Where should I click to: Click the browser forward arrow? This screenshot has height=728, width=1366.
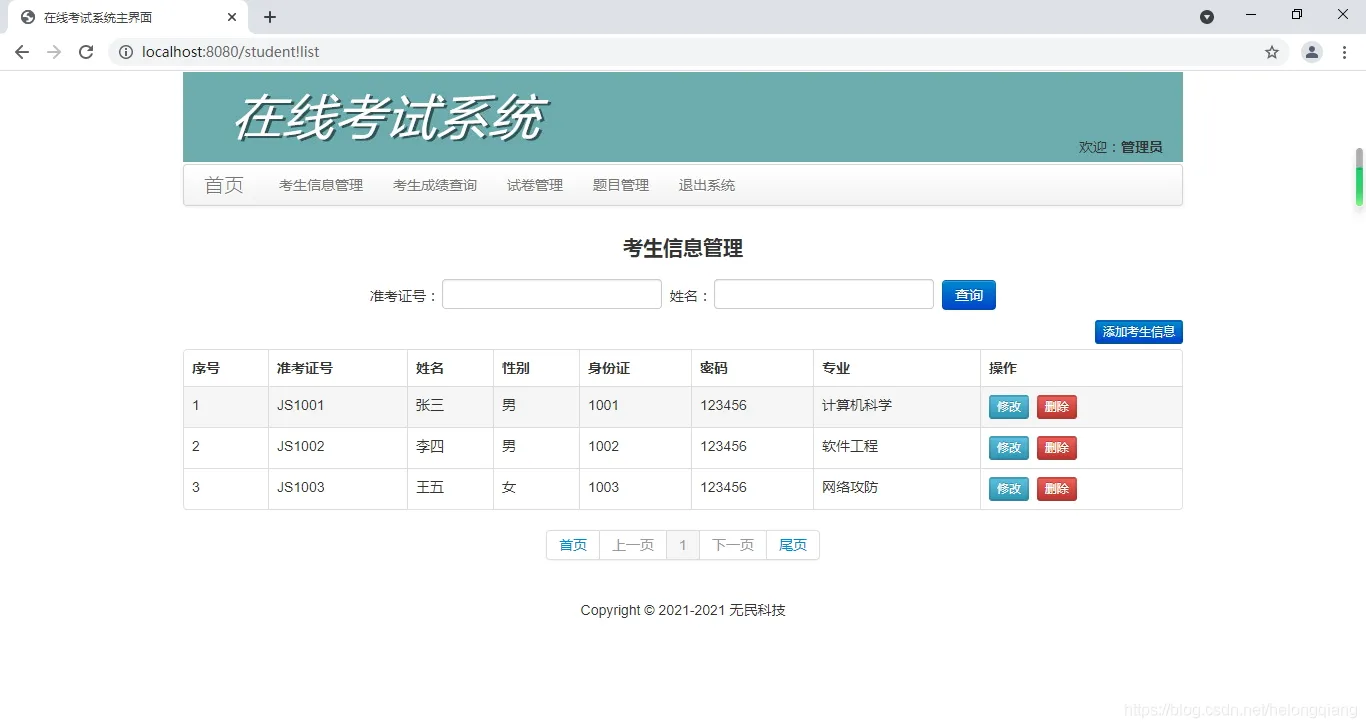point(54,52)
